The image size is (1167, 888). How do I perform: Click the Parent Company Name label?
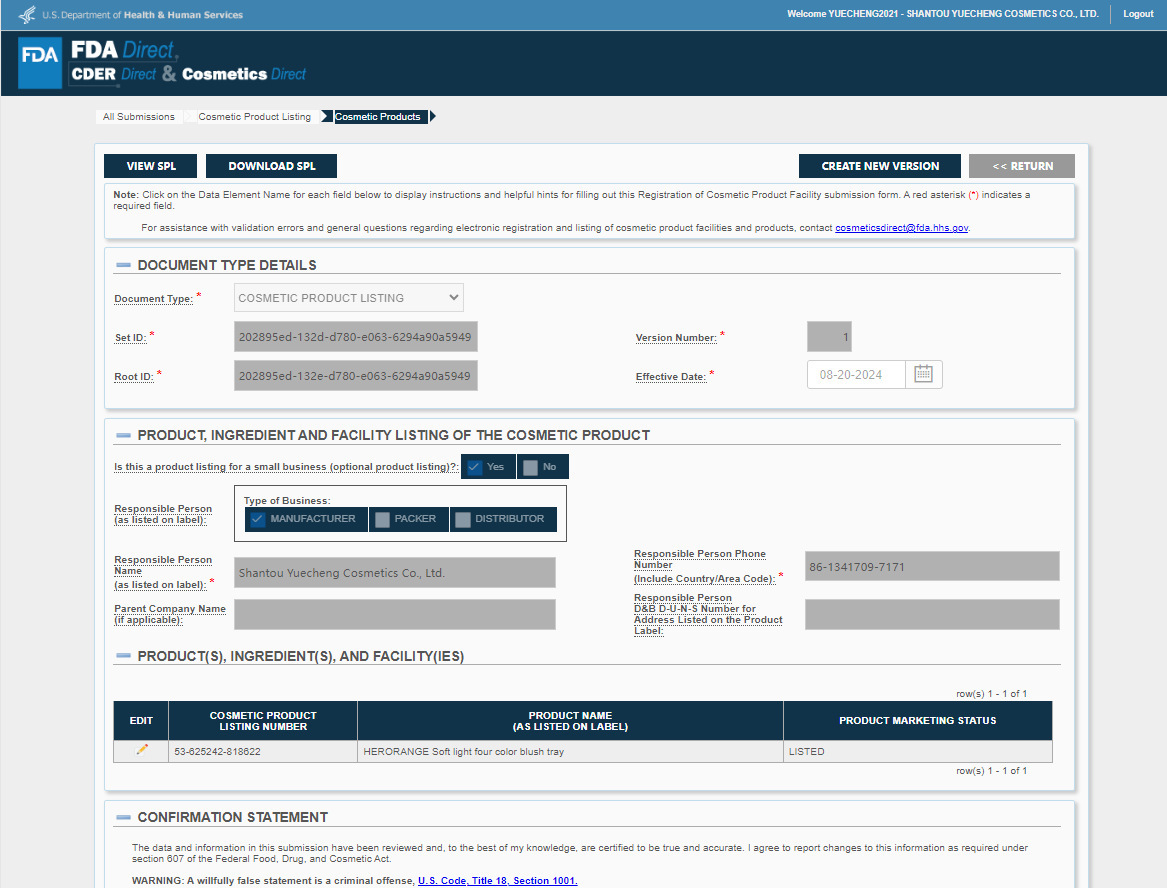pyautogui.click(x=170, y=614)
